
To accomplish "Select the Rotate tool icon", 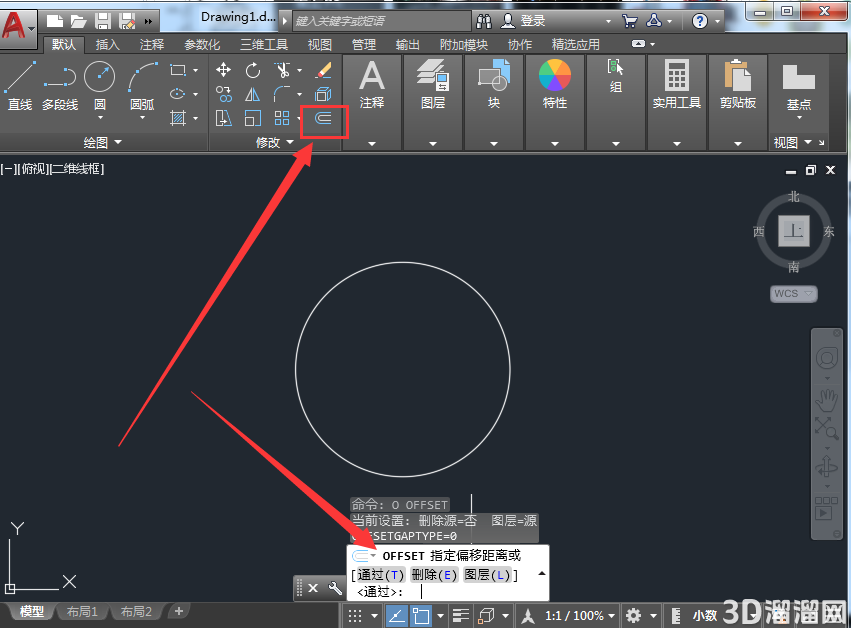I will pos(252,70).
